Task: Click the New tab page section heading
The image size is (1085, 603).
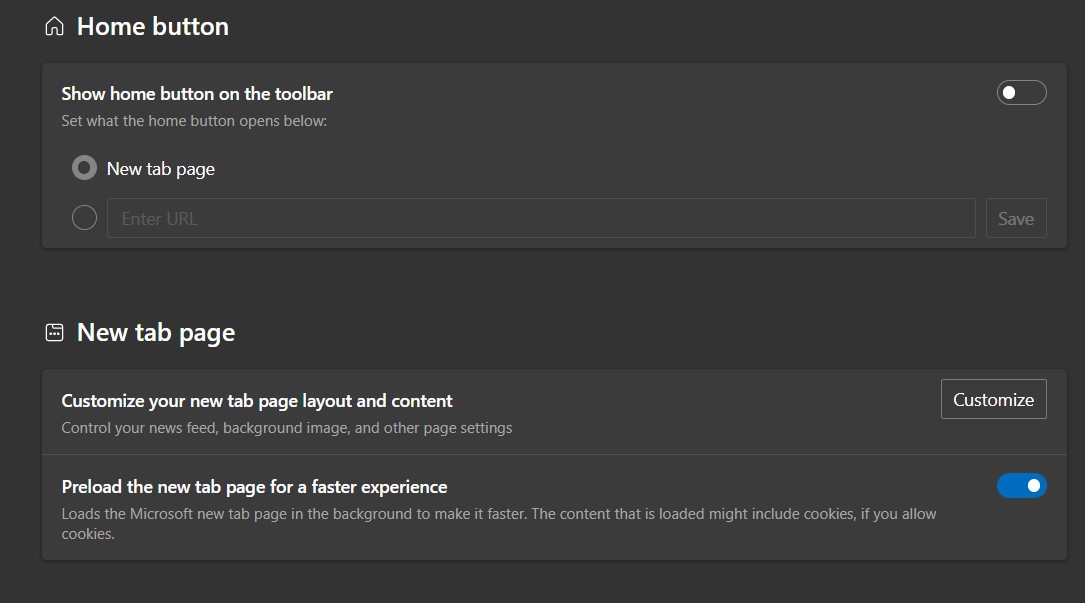Action: (x=155, y=331)
